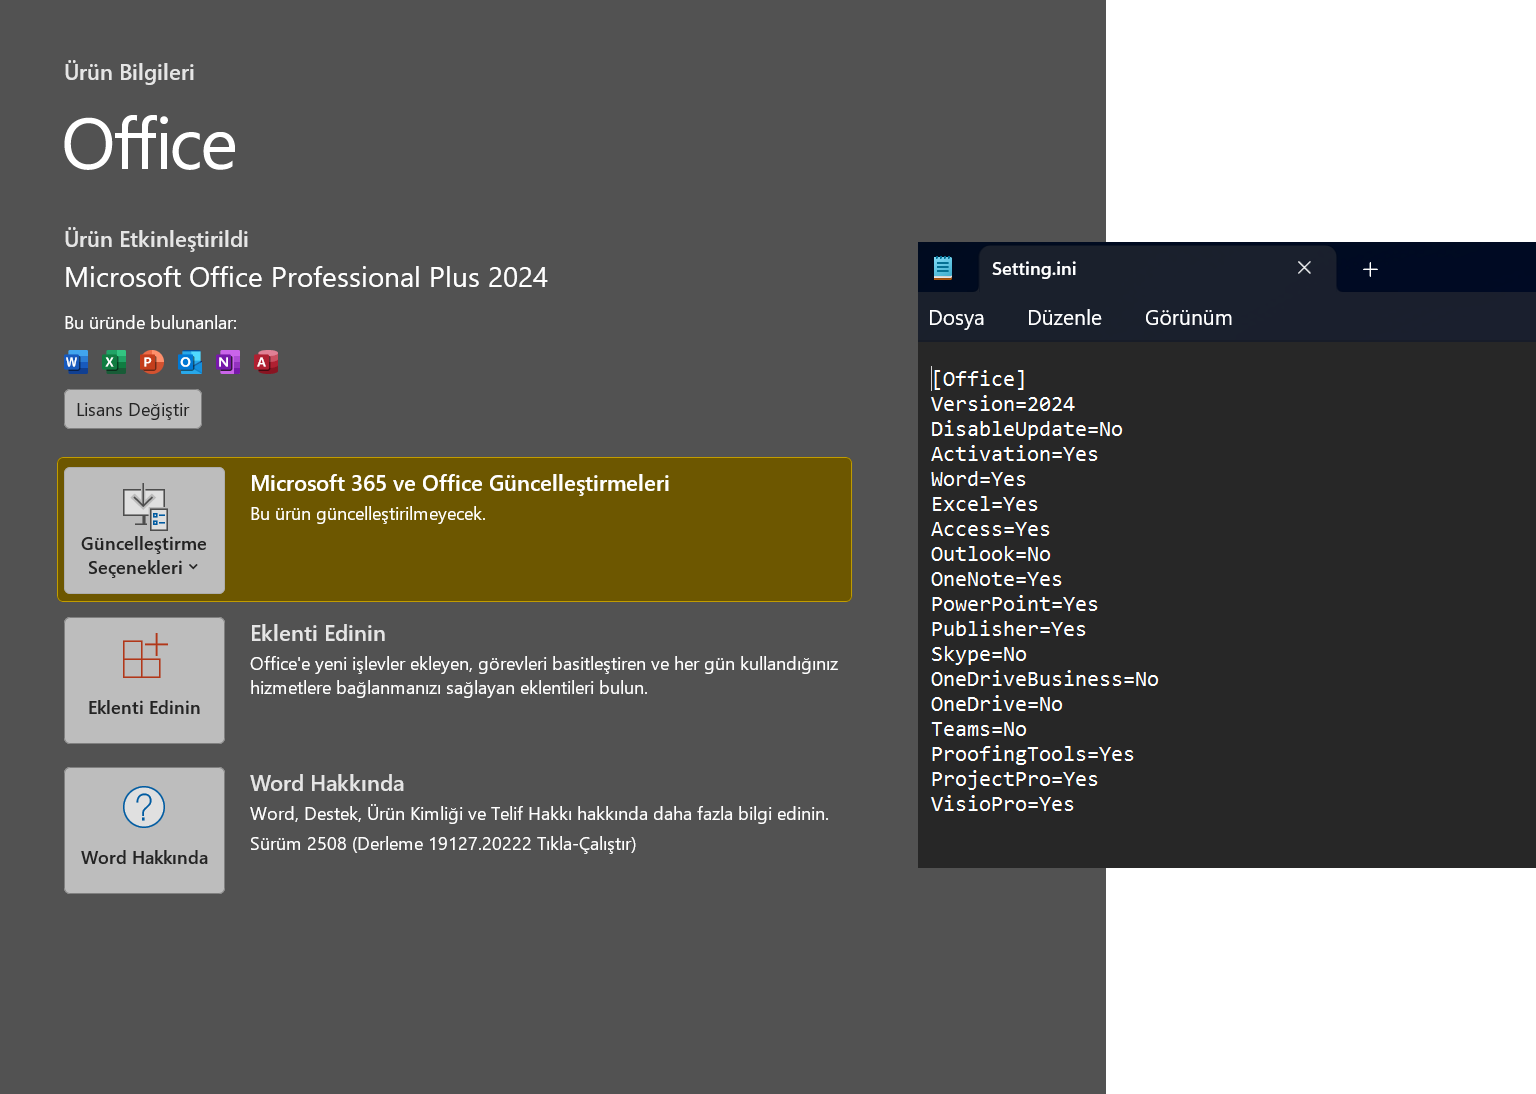Click the line "Excel=Yes"
Screen dimensions: 1536x1094
tap(985, 504)
